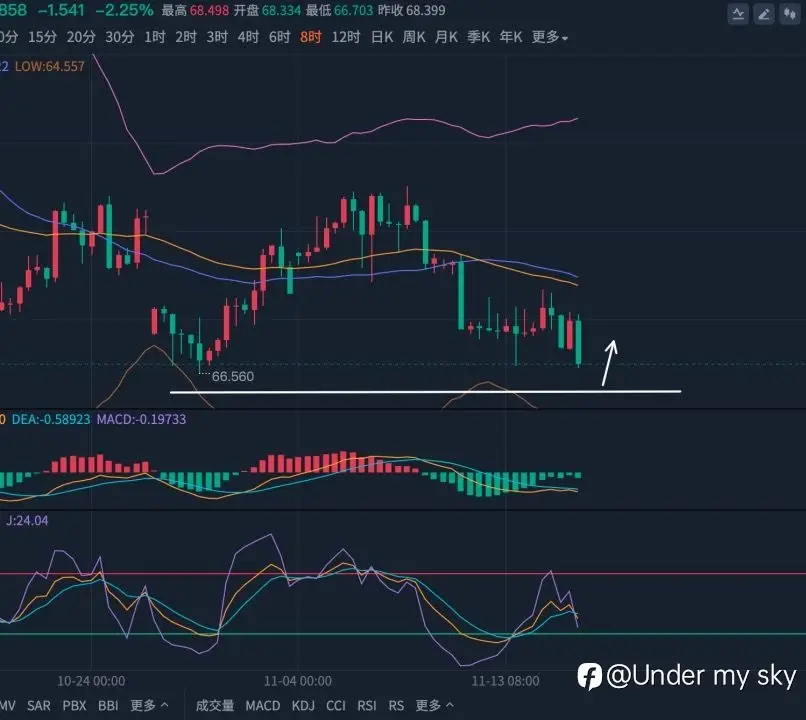Open the 月K monthly chart
Image resolution: width=806 pixels, height=720 pixels.
coord(446,37)
